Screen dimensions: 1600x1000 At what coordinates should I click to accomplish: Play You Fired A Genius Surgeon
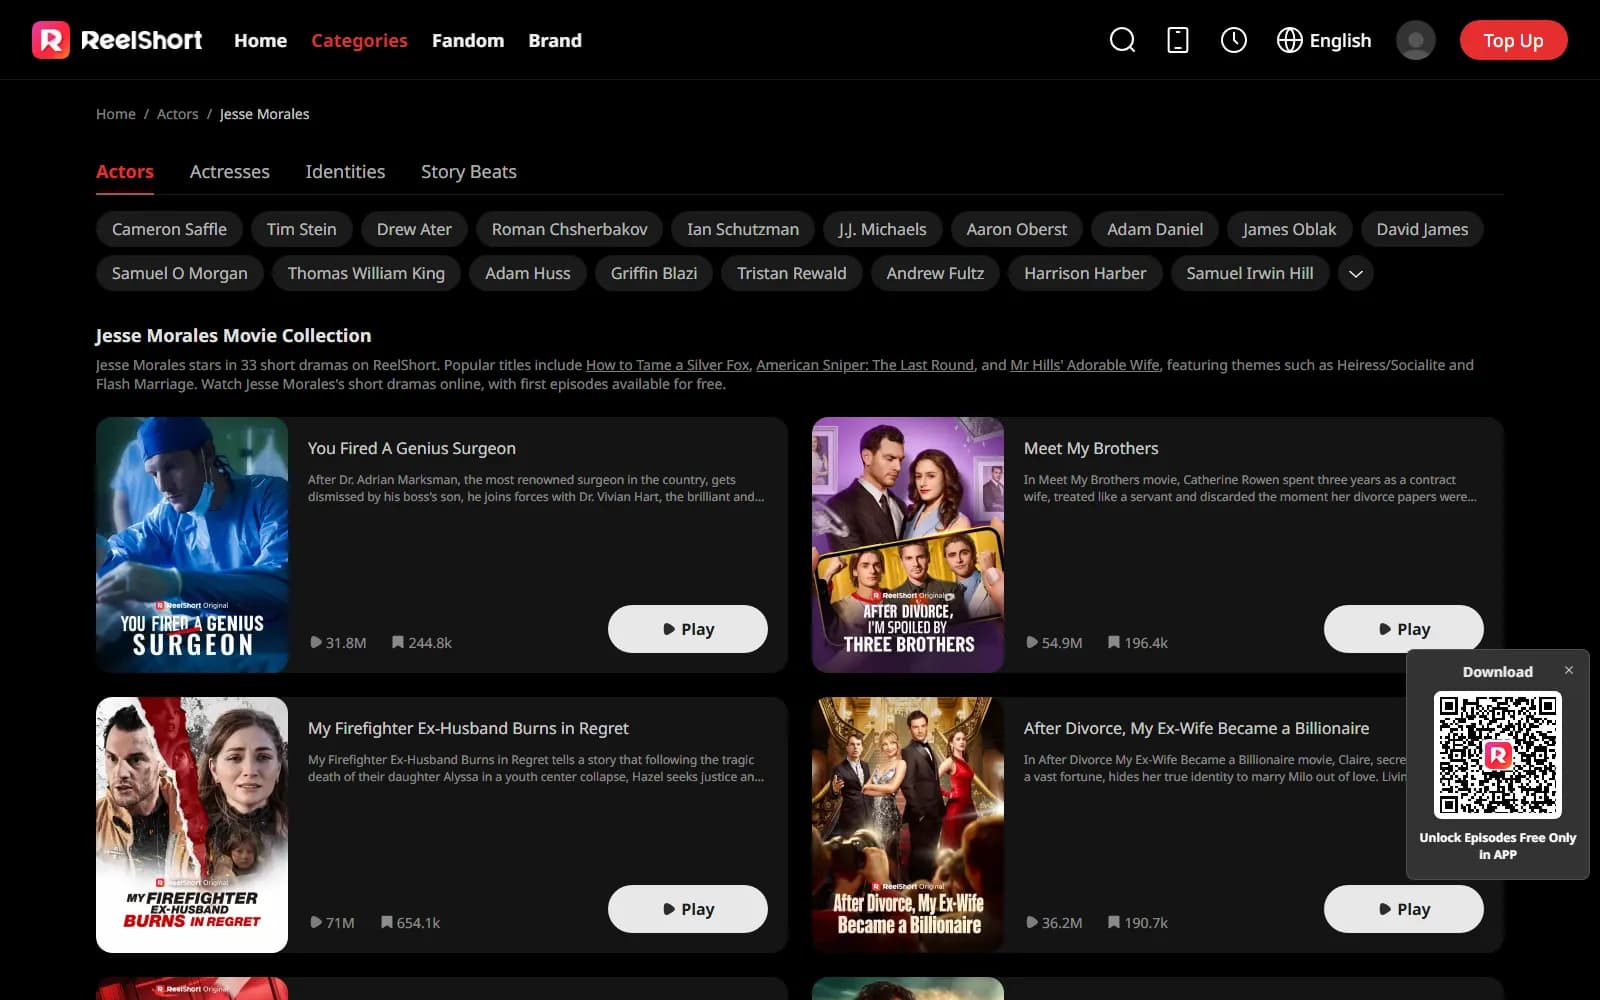click(688, 629)
